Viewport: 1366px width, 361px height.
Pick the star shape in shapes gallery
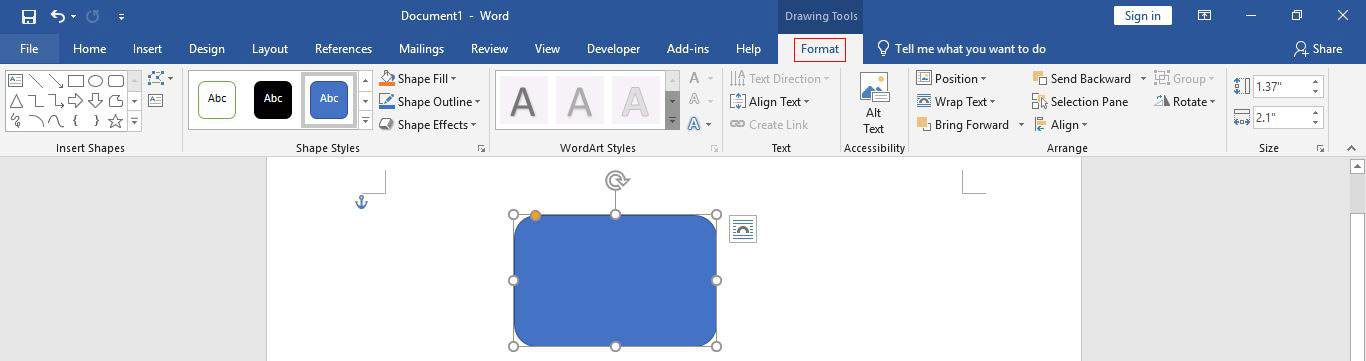click(x=116, y=121)
